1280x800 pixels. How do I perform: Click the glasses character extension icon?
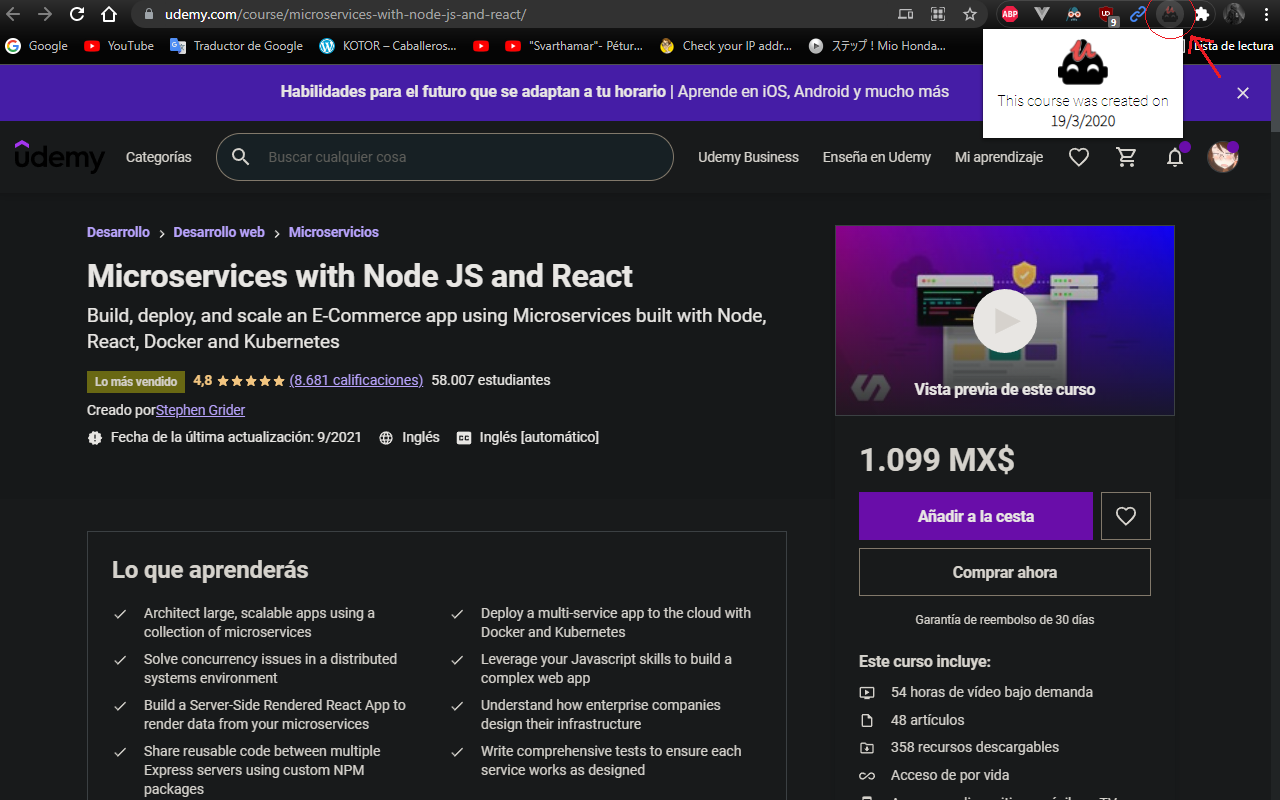(x=1074, y=14)
